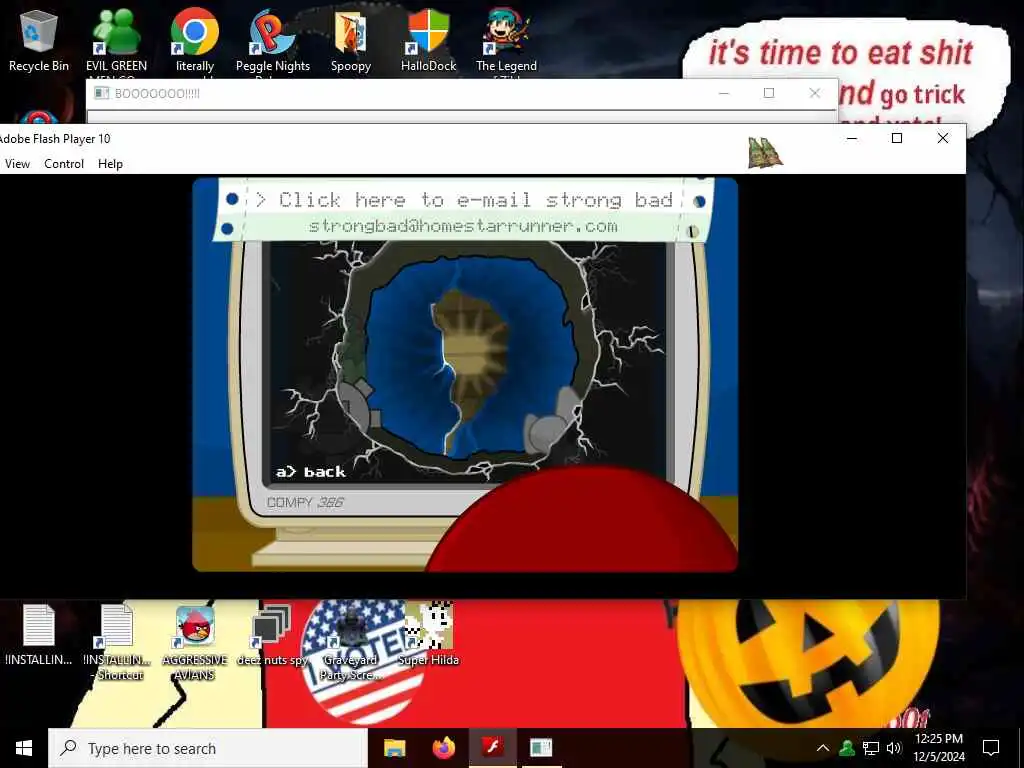Launch AGGRESSIVE AVIANS desktop icon
The image size is (1024, 768).
(x=195, y=641)
